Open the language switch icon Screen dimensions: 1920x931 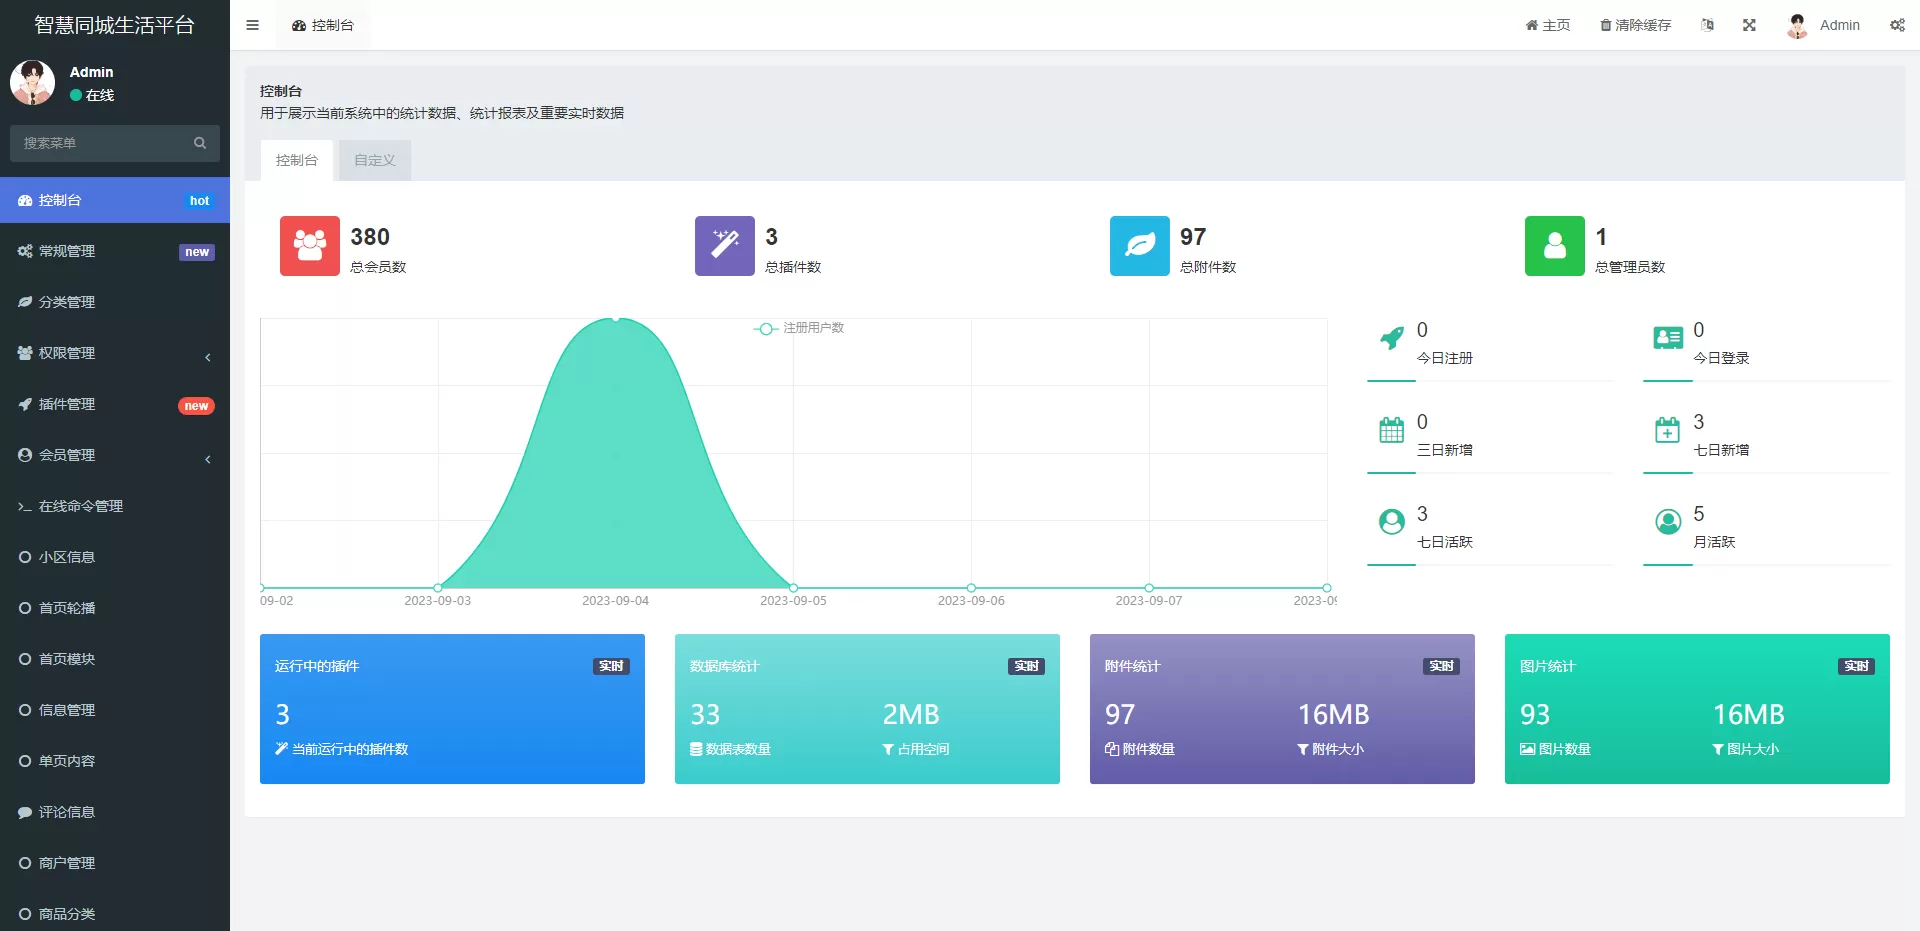1707,25
